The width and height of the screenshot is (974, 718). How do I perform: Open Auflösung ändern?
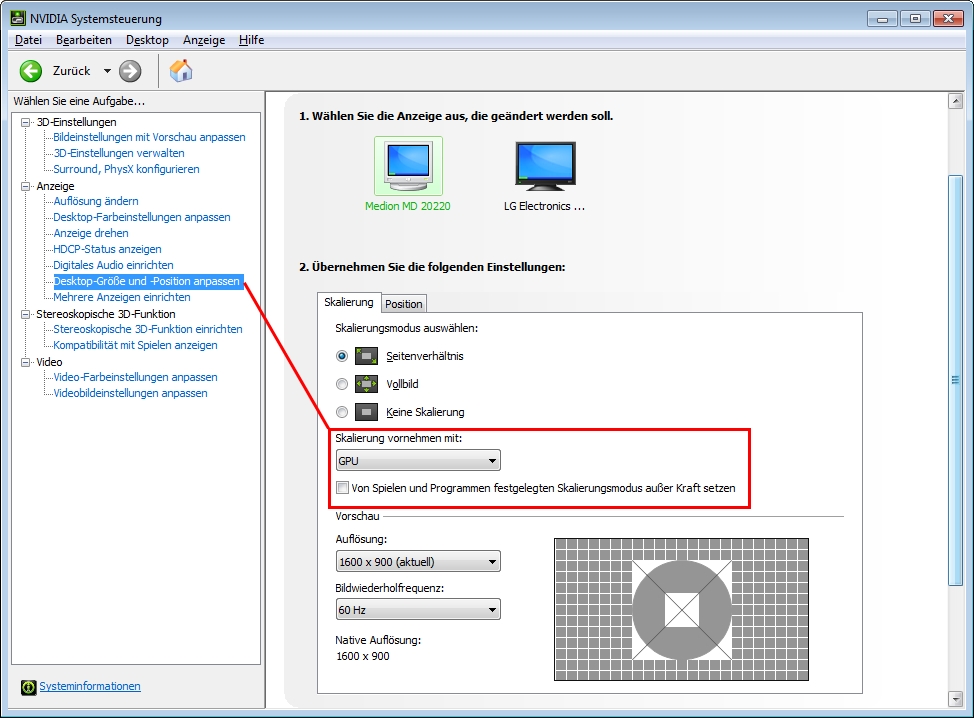pos(96,201)
